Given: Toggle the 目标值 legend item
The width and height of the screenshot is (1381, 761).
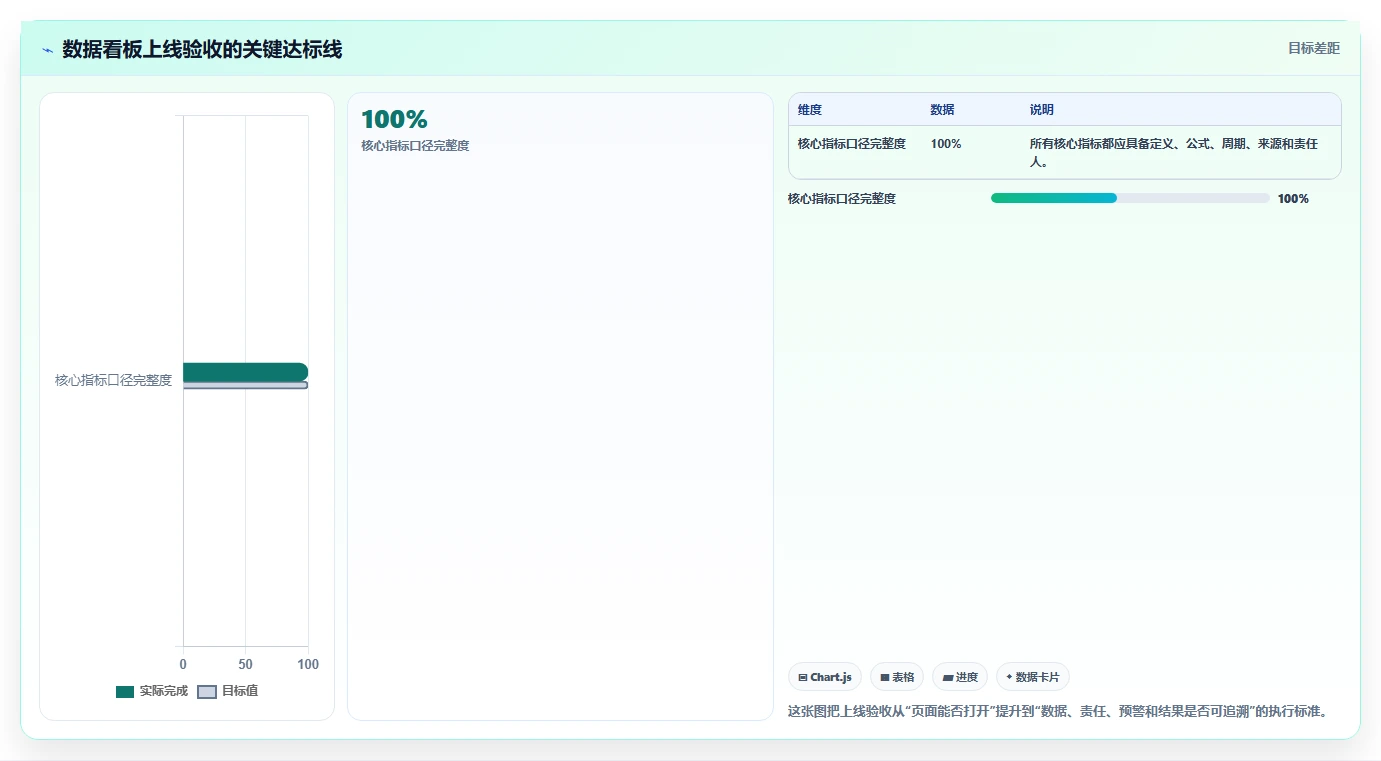Looking at the screenshot, I should point(228,691).
